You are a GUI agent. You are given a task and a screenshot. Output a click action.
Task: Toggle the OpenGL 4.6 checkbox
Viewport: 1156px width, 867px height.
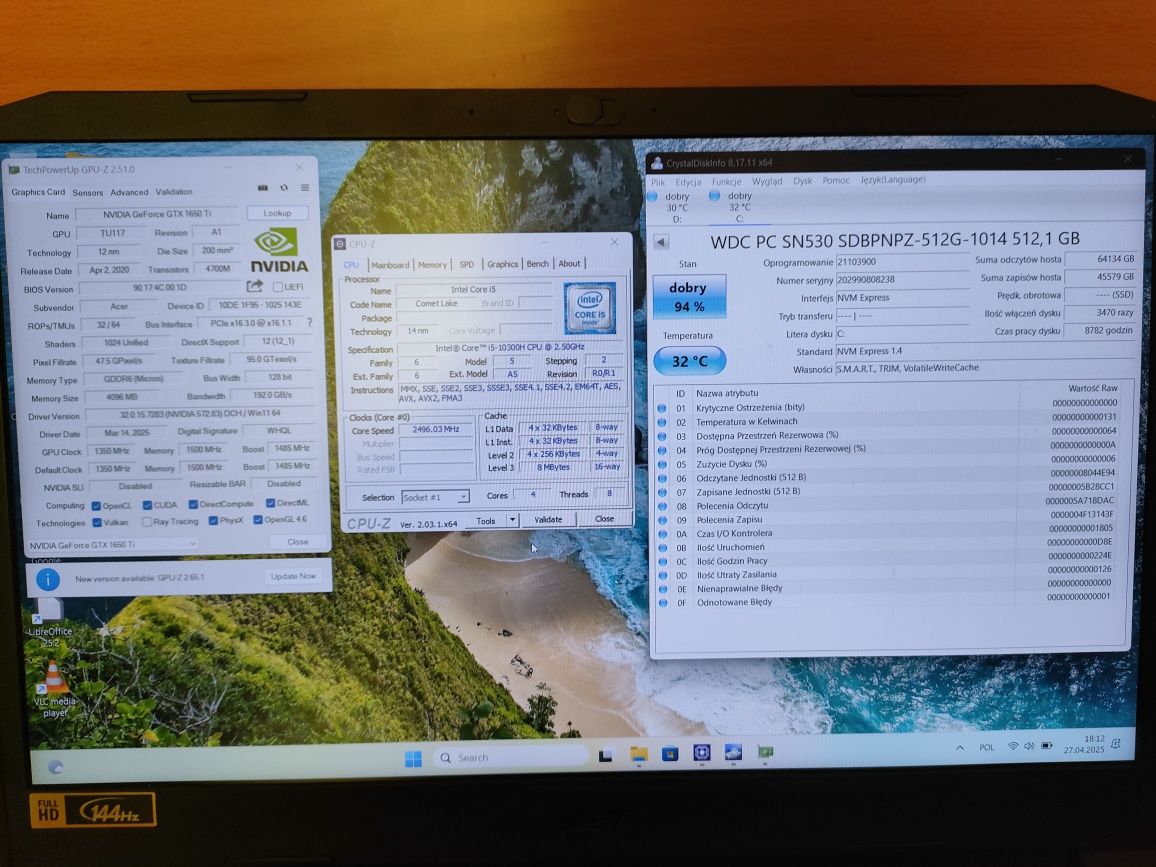pyautogui.click(x=258, y=520)
